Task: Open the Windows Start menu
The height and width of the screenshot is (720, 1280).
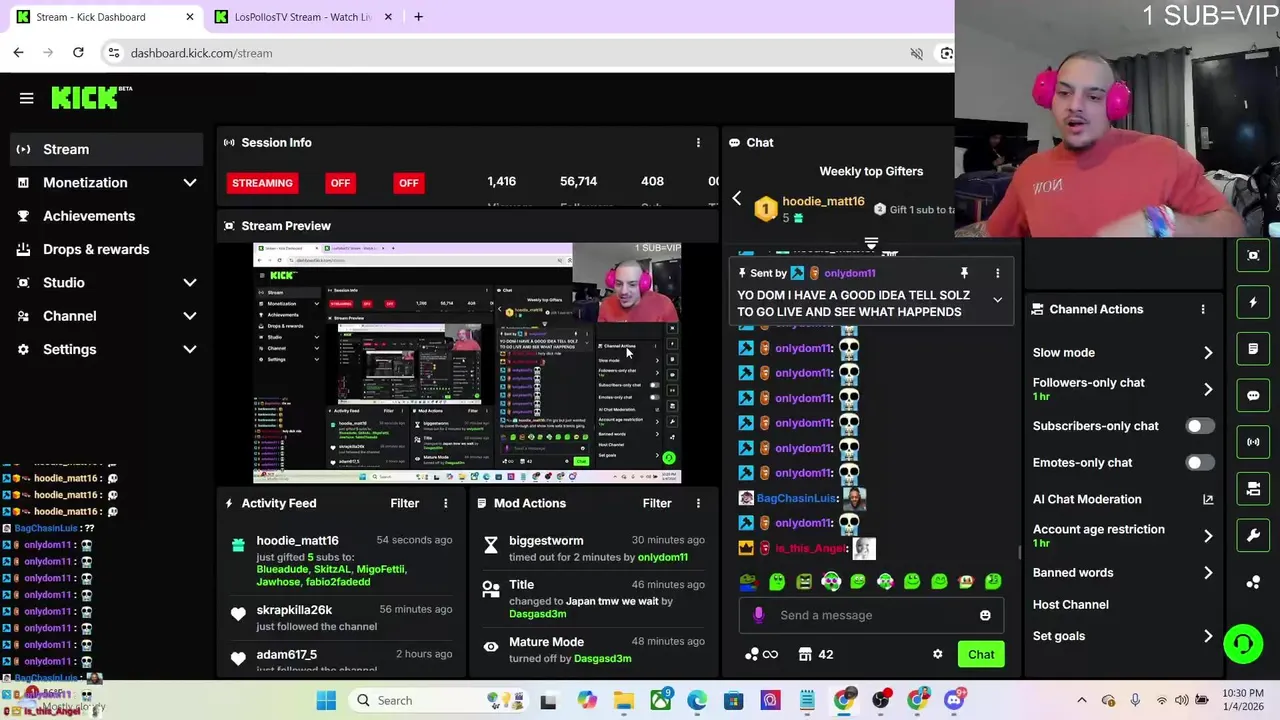Action: click(x=326, y=700)
